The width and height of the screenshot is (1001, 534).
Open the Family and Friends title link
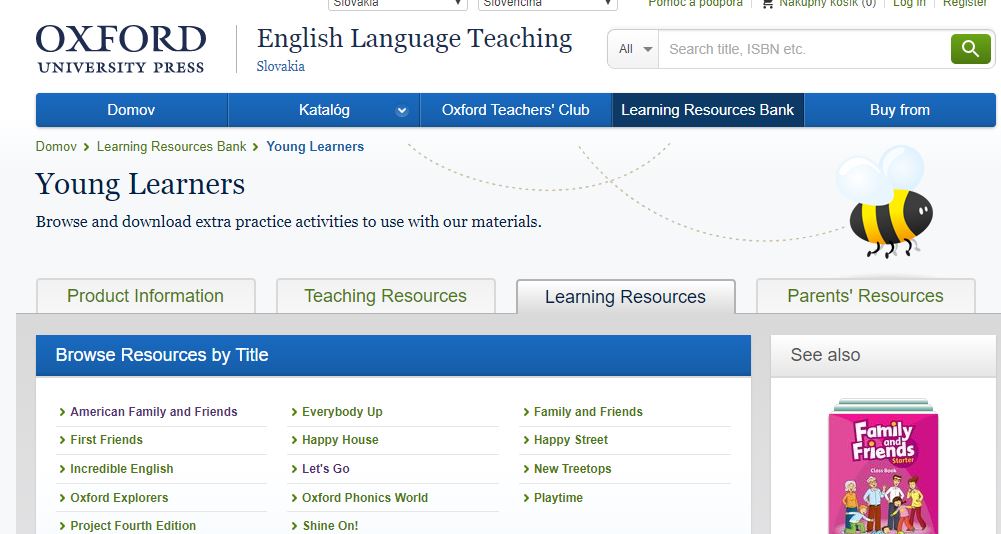[x=589, y=412]
